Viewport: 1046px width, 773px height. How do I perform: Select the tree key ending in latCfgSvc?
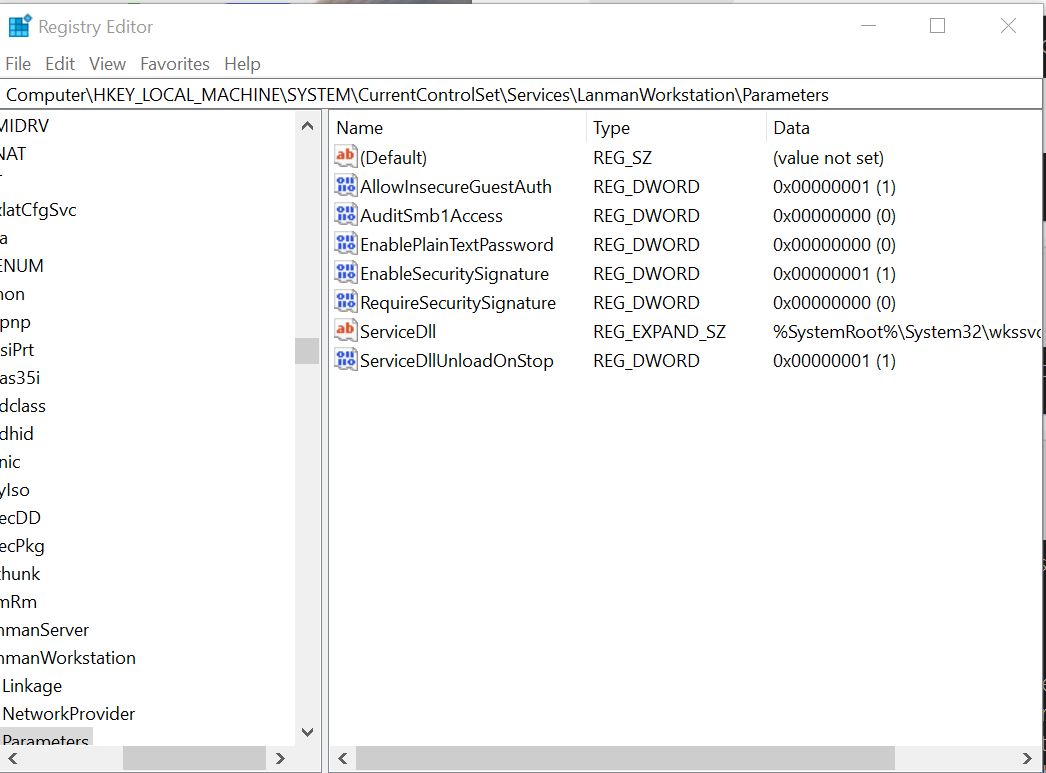38,210
